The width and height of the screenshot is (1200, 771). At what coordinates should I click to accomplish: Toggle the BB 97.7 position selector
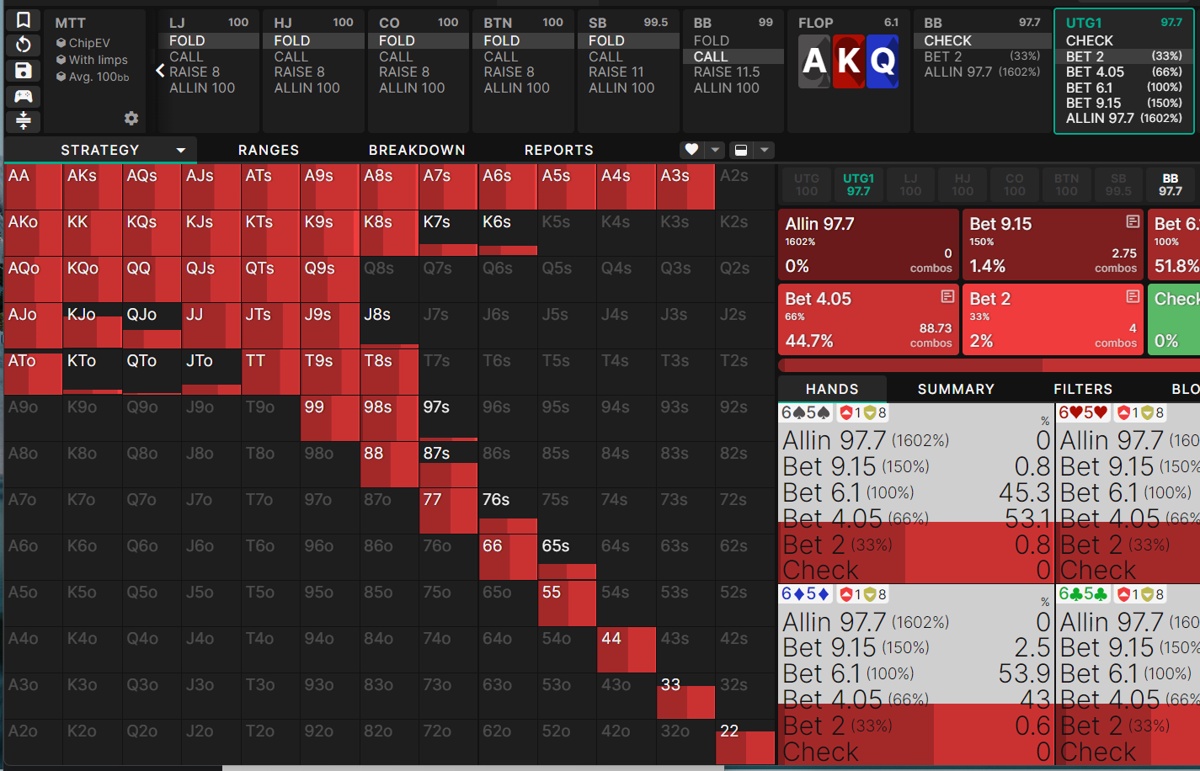[1169, 184]
